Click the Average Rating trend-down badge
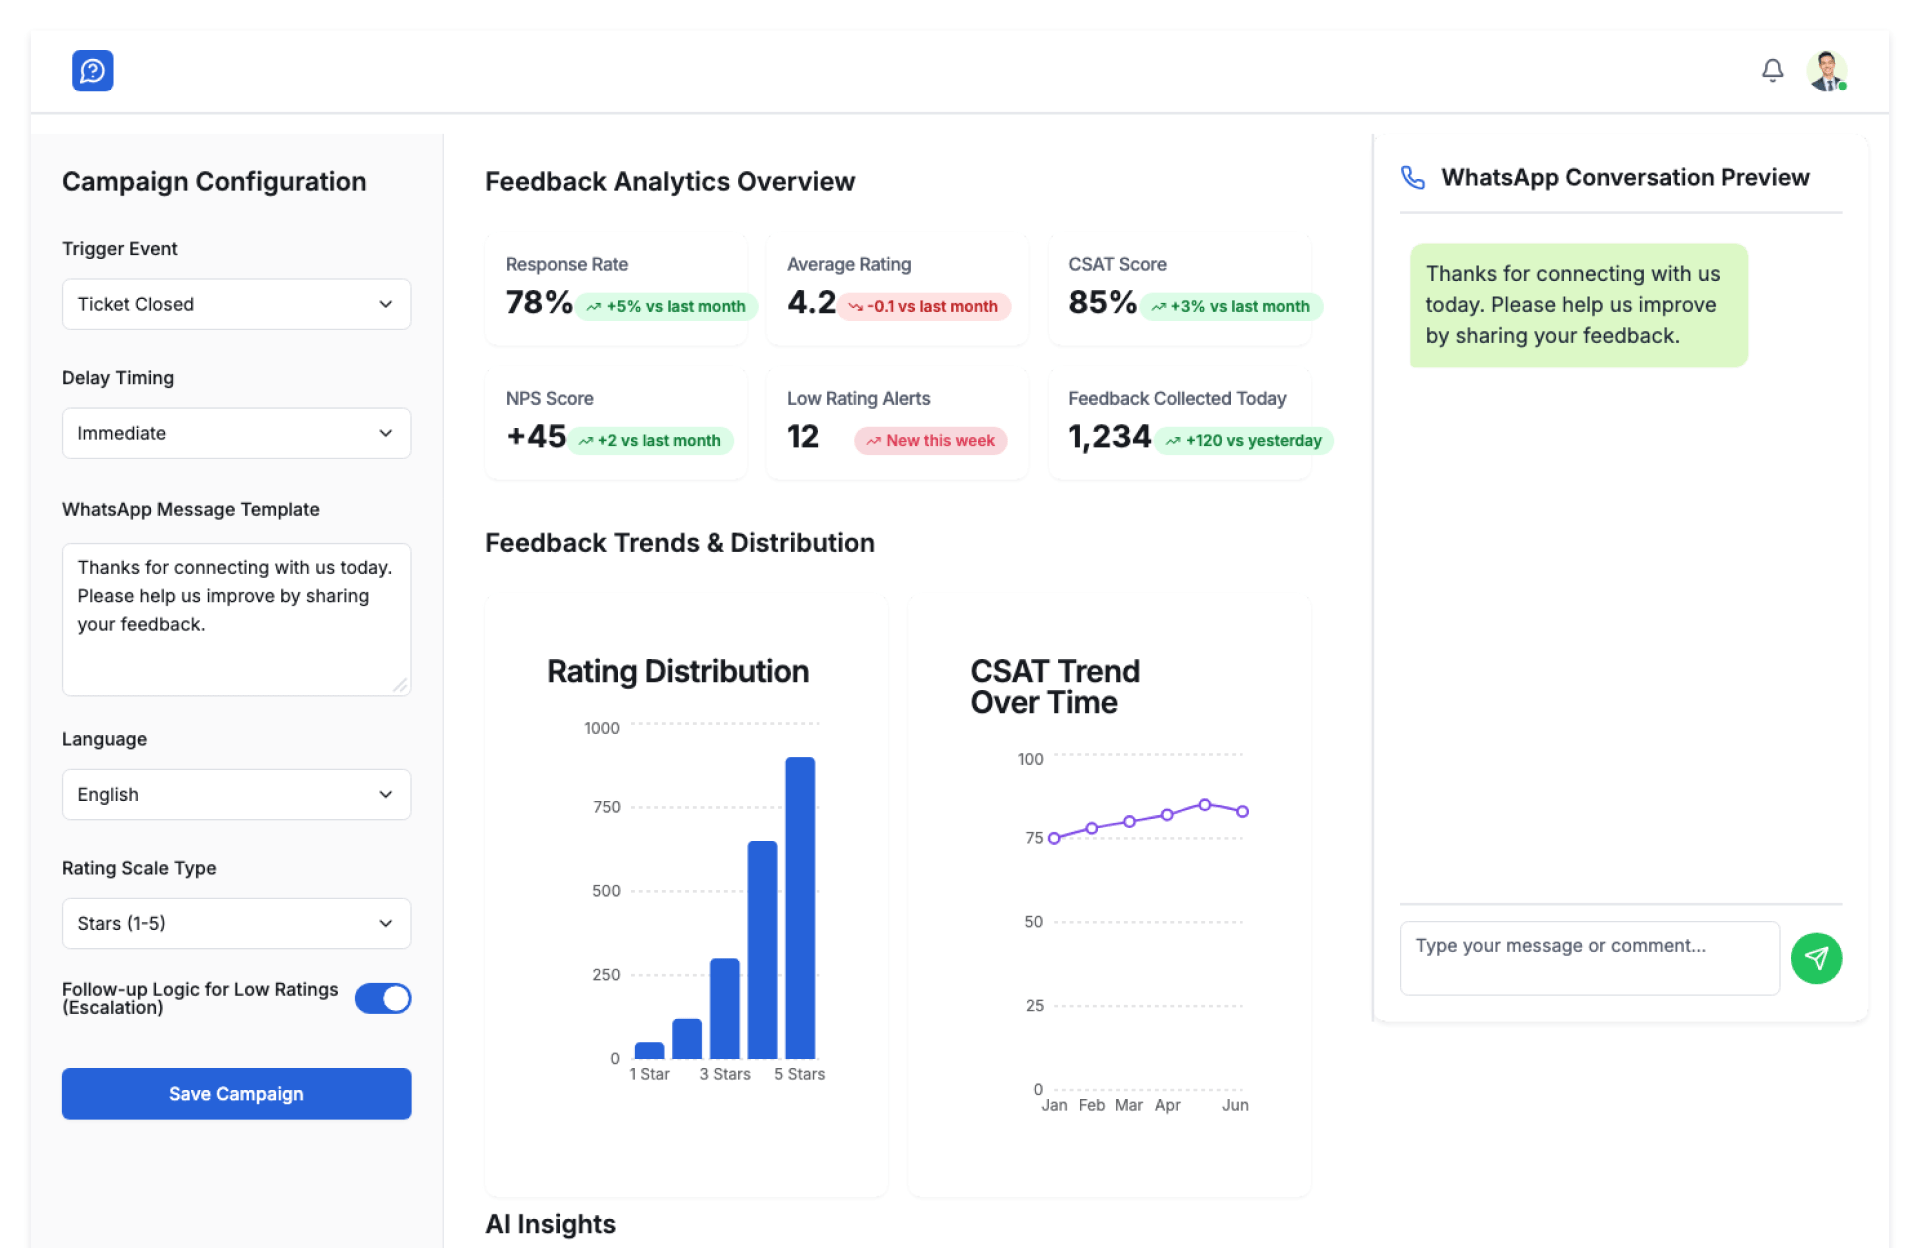The width and height of the screenshot is (1920, 1248). point(923,306)
